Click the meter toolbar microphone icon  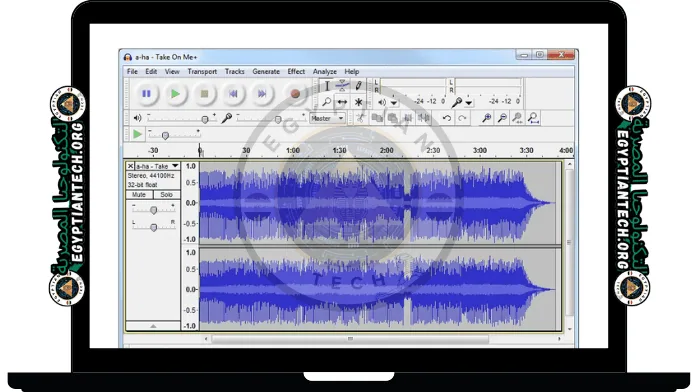pos(457,102)
